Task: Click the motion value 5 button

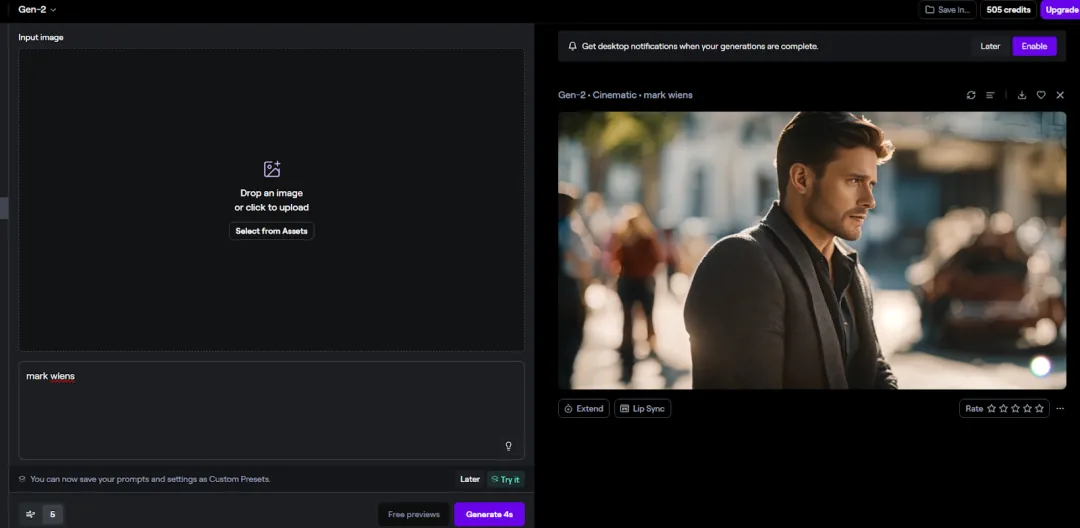Action: pyautogui.click(x=53, y=514)
